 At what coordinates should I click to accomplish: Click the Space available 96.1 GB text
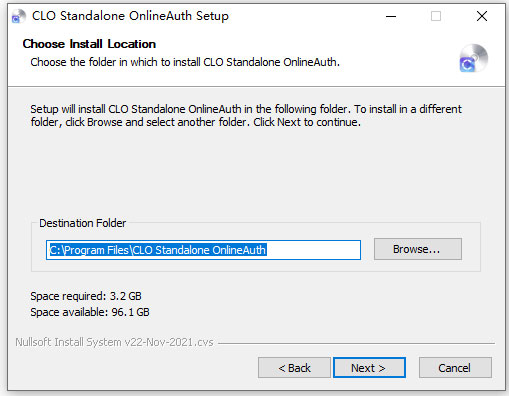90,312
